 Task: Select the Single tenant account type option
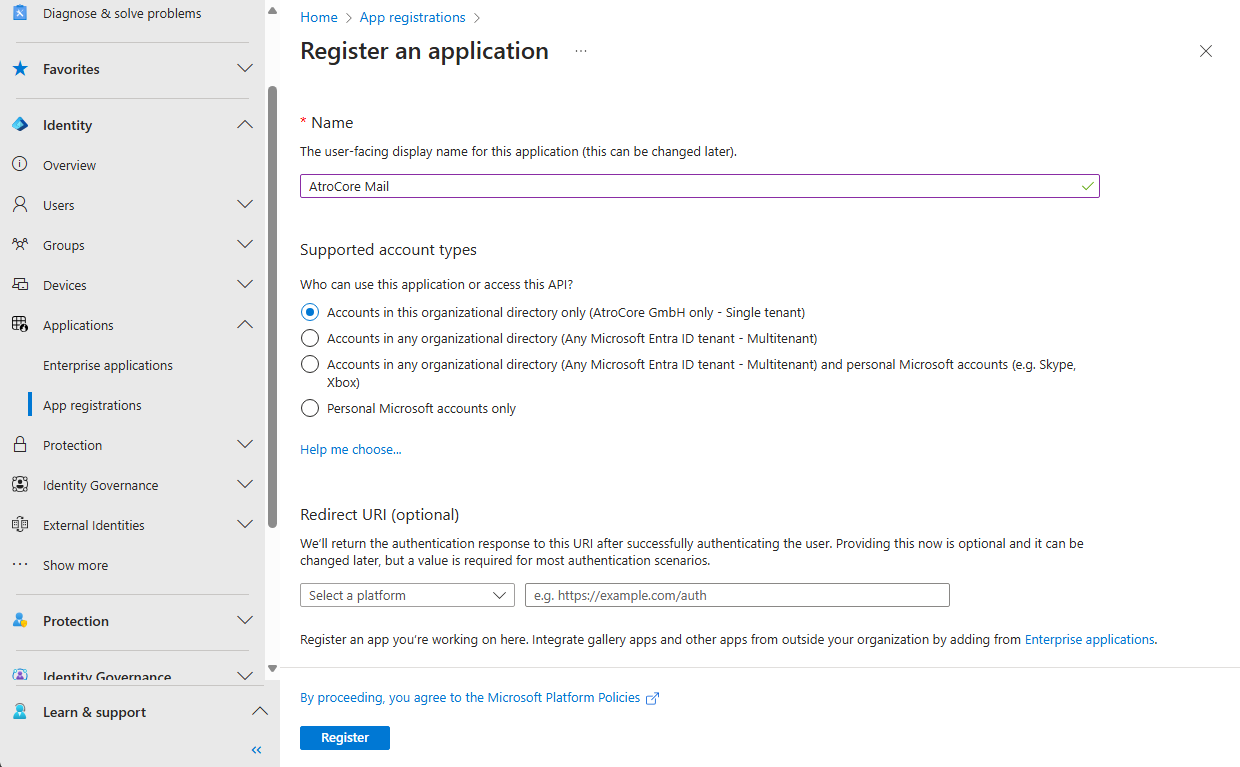tap(309, 311)
